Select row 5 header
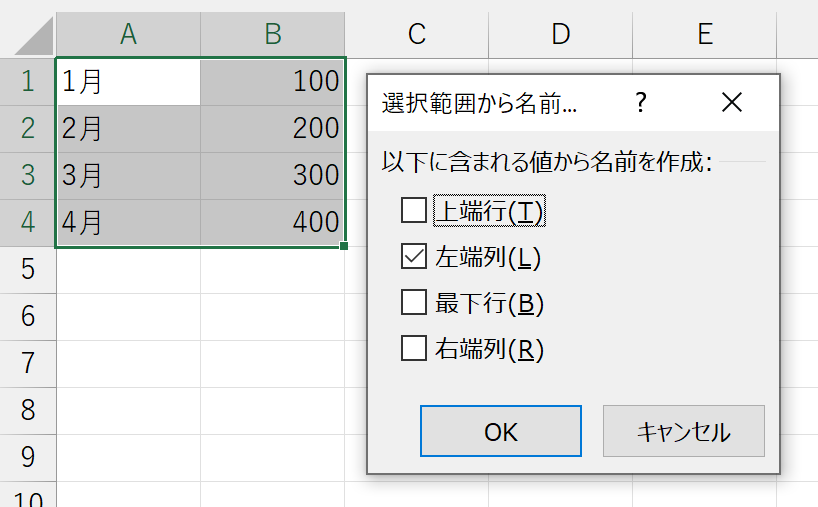The height and width of the screenshot is (507, 818). point(28,270)
